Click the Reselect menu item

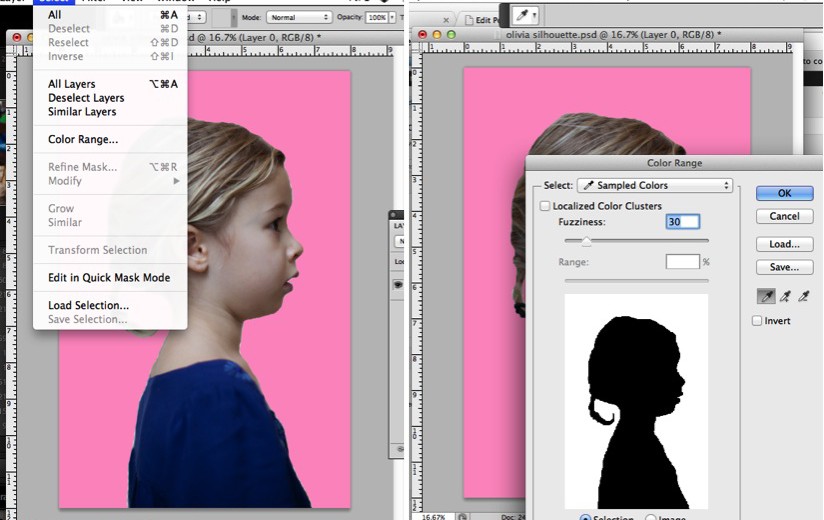(68, 43)
